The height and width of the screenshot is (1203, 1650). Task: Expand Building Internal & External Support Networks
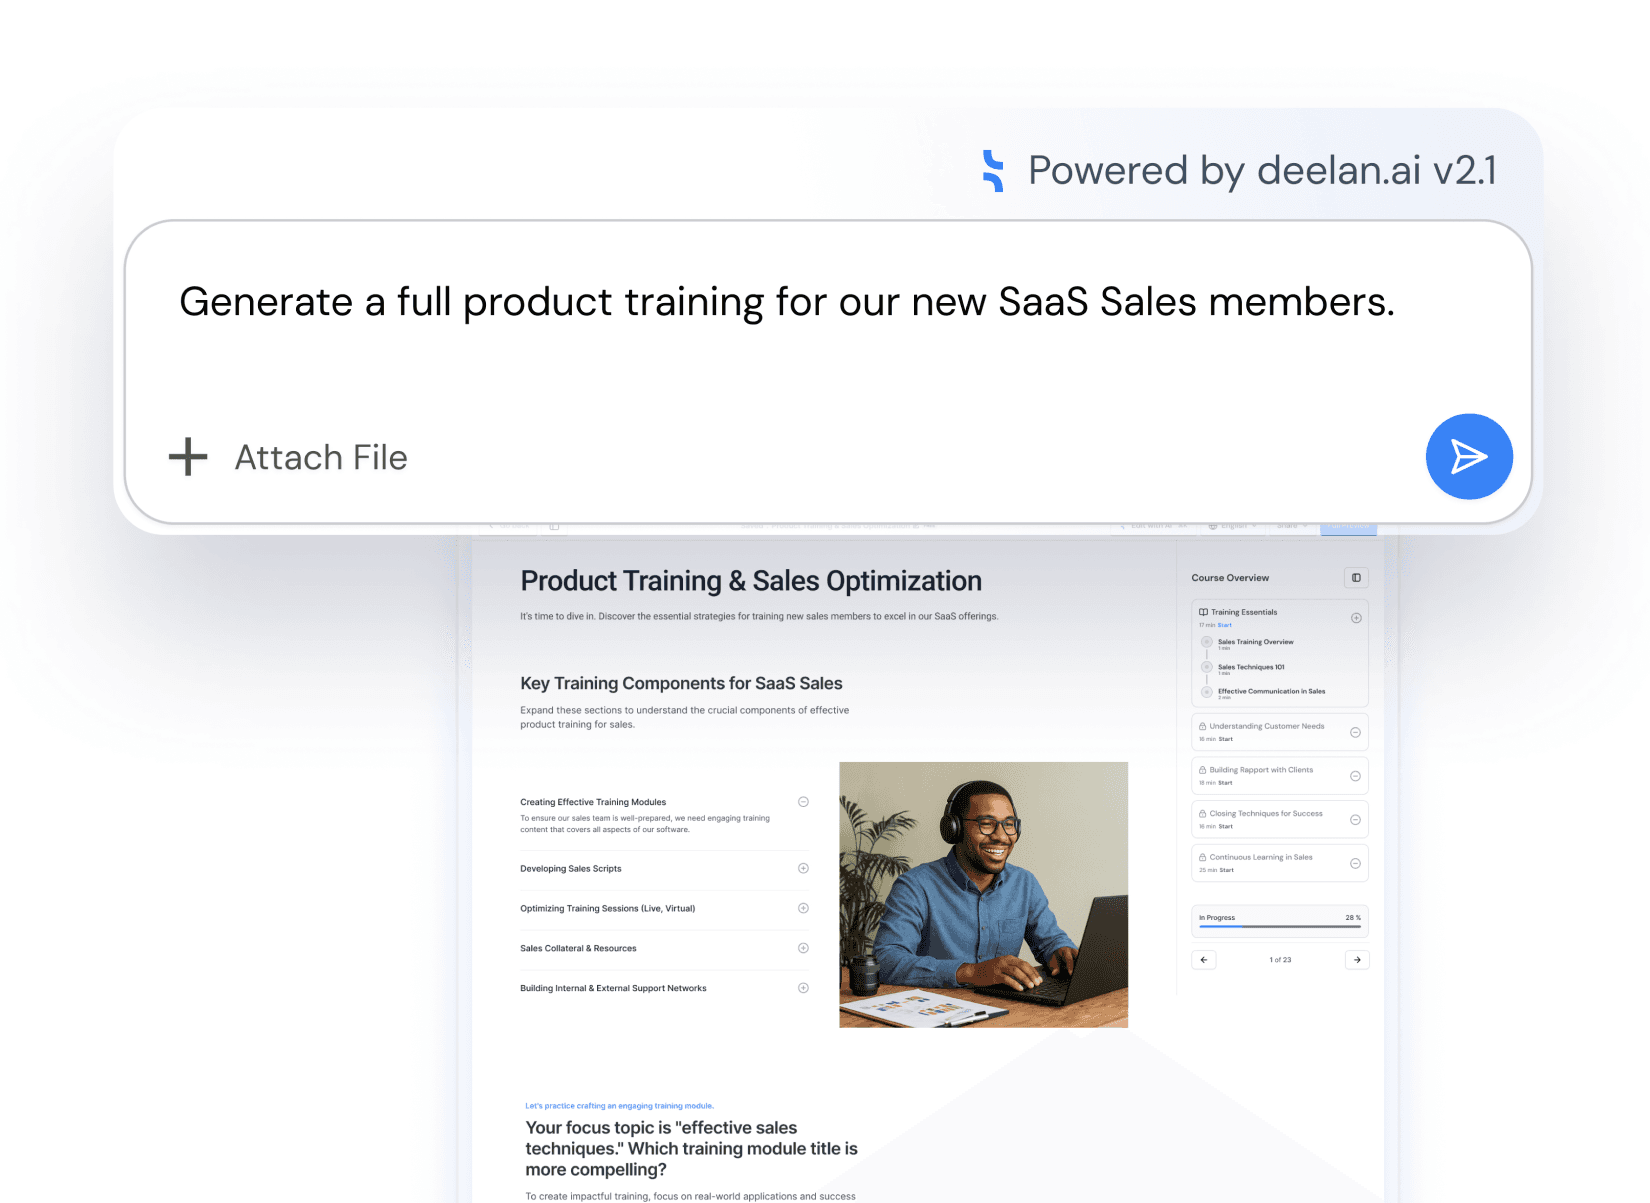pos(803,988)
